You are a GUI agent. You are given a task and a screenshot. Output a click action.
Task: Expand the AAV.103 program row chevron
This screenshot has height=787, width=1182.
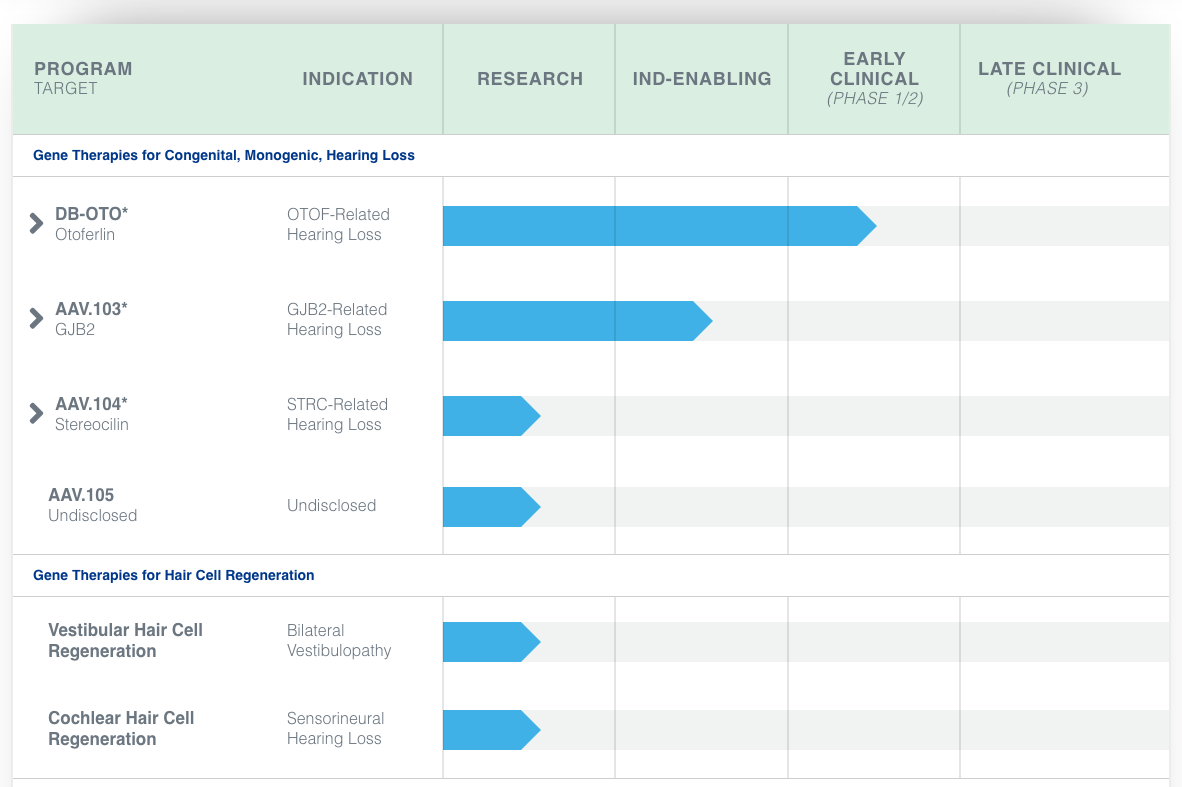point(36,319)
